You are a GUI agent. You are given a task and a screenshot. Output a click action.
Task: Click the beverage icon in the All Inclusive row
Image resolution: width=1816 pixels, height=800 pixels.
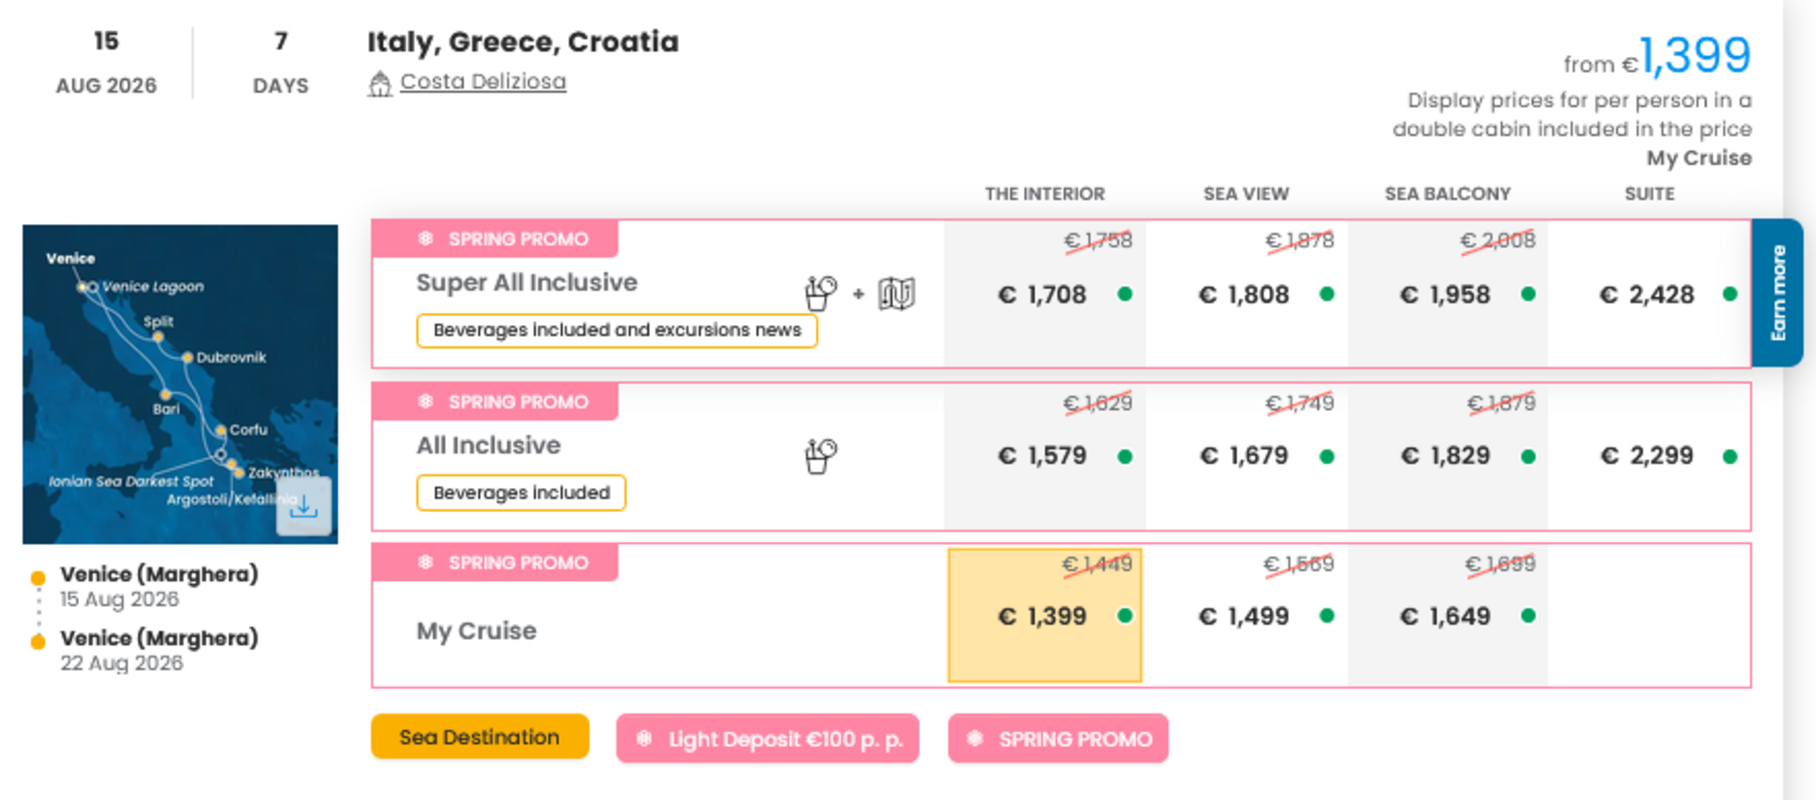[x=818, y=456]
